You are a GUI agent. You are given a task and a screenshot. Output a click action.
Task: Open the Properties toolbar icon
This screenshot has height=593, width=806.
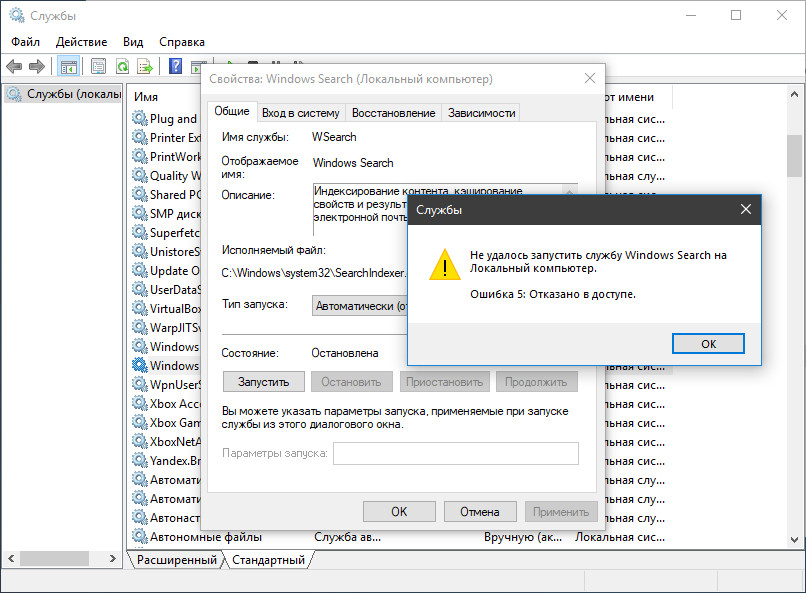98,66
